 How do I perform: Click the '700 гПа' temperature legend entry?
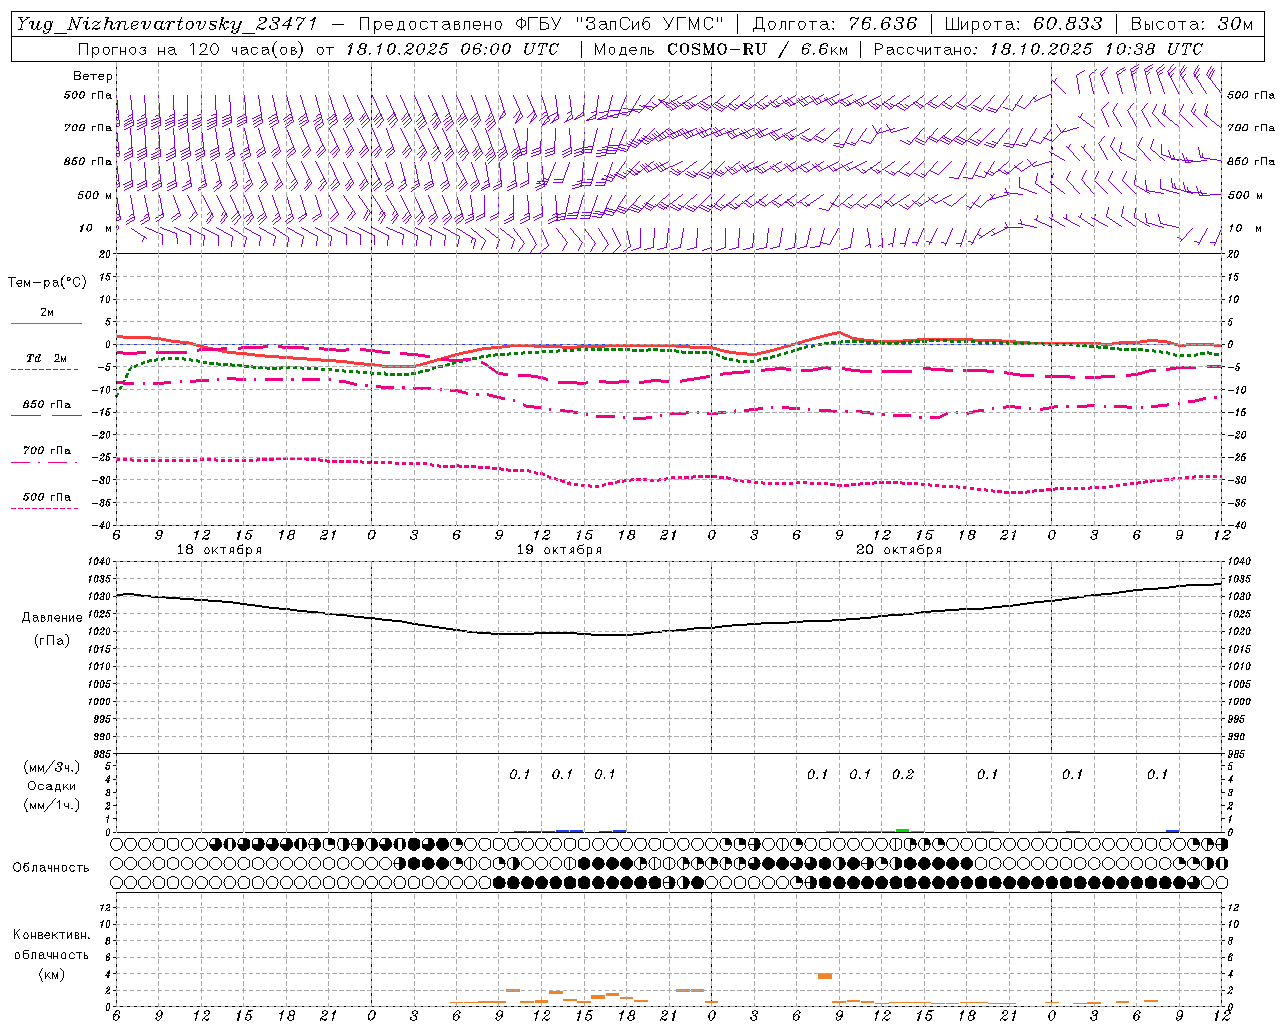coord(46,450)
